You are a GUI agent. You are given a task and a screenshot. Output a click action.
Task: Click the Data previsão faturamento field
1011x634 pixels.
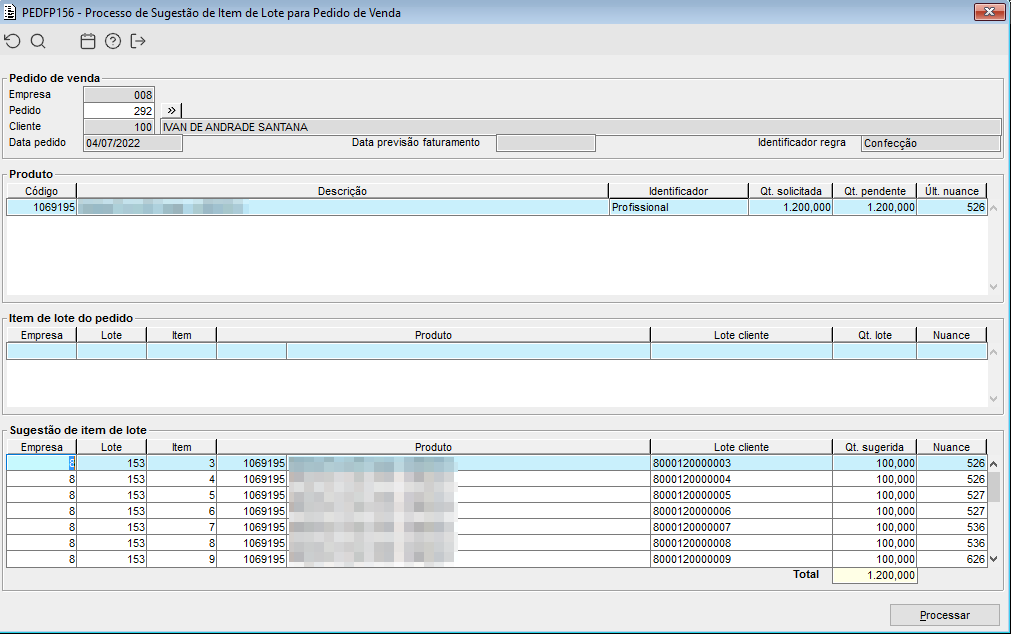tap(545, 143)
